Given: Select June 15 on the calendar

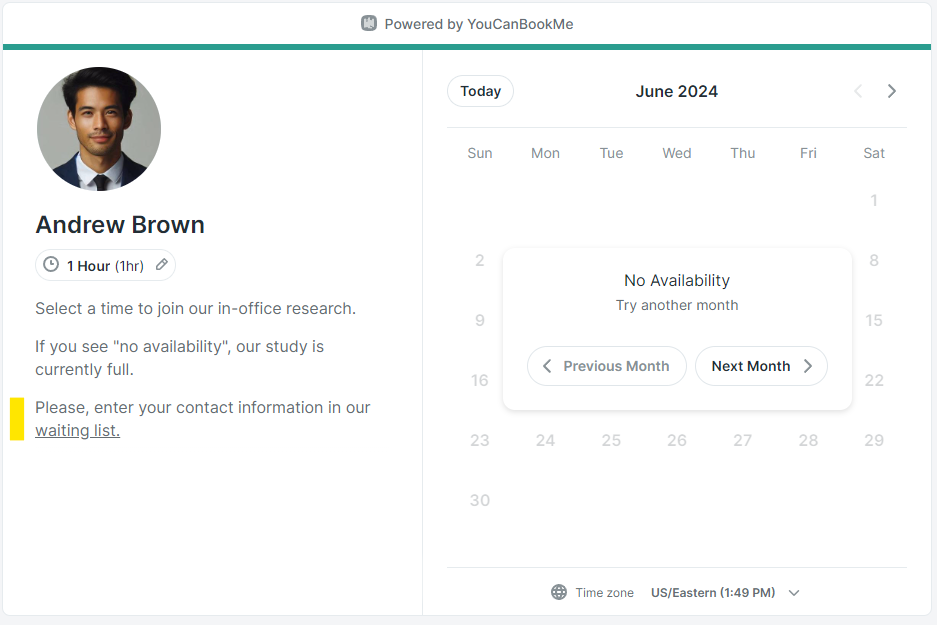Looking at the screenshot, I should pyautogui.click(x=874, y=320).
